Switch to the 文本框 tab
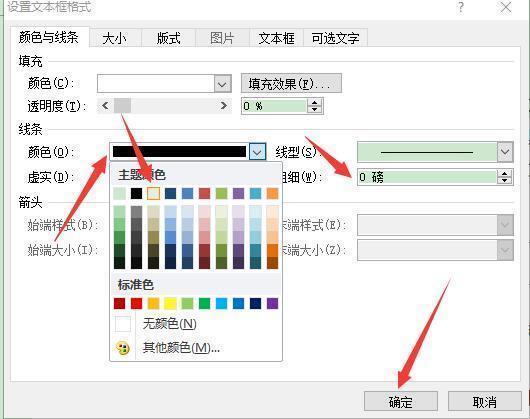 pos(276,38)
